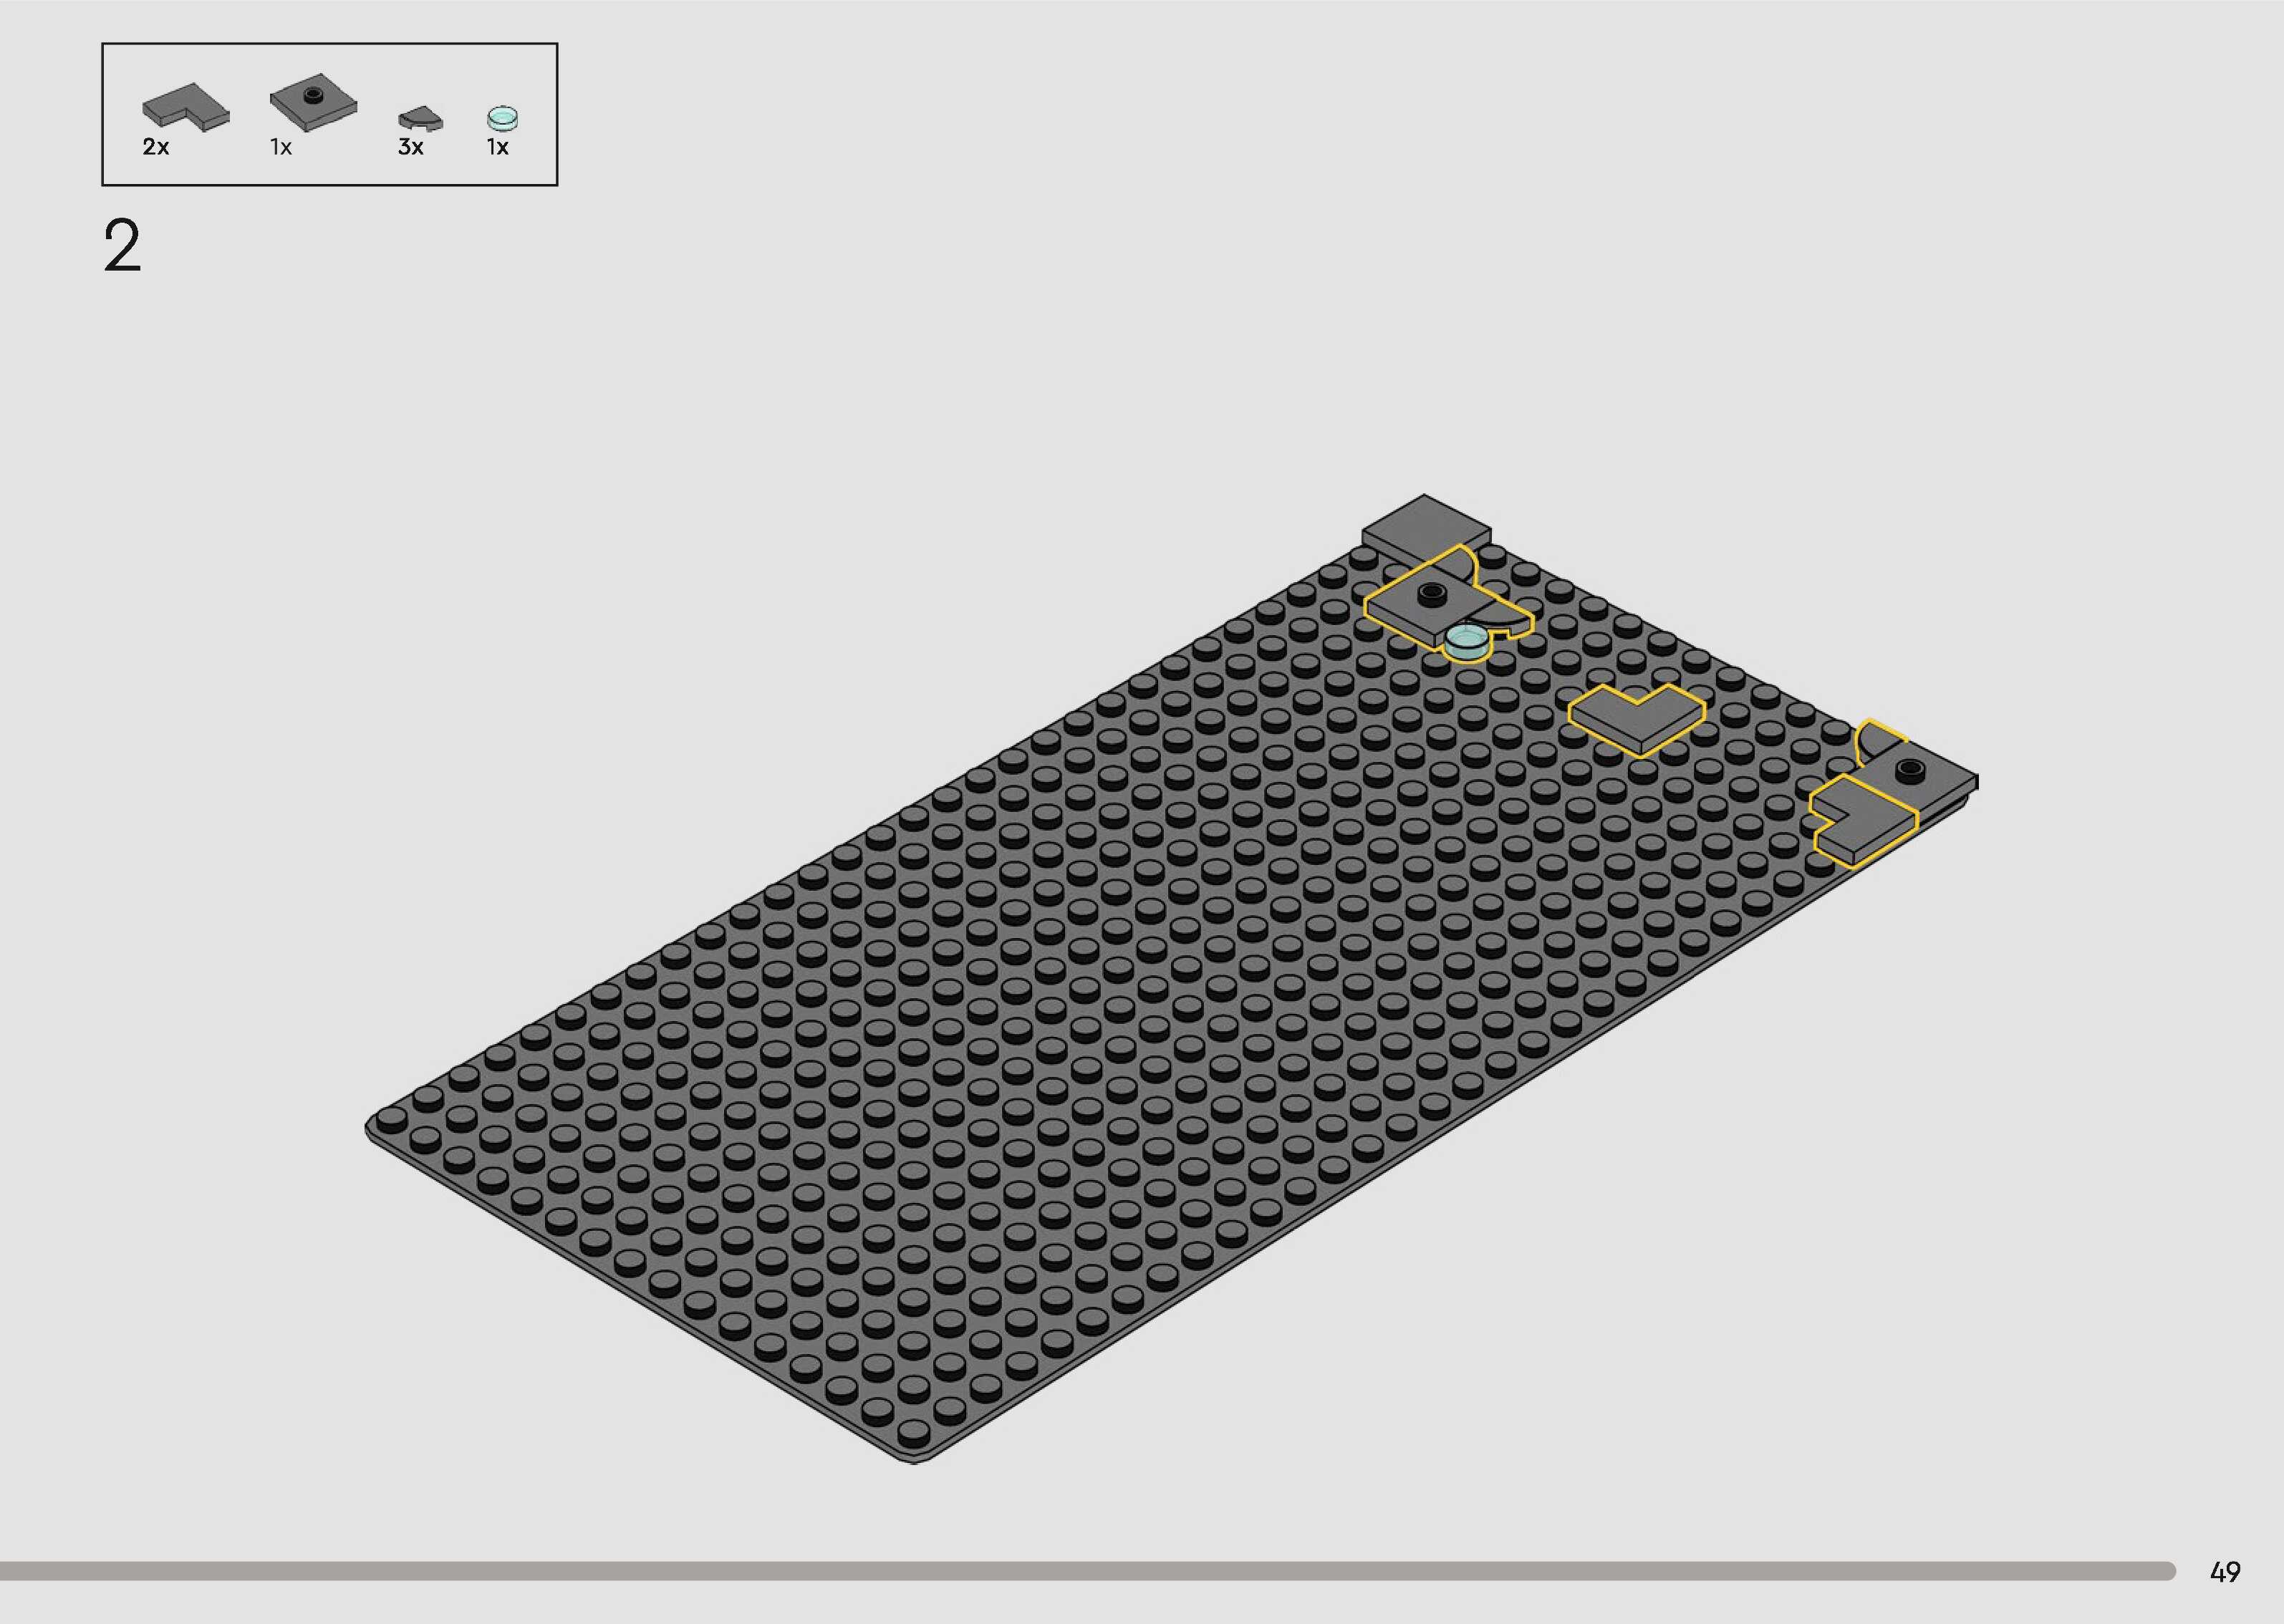Click the "3x" quantity label
The image size is (2284, 1624).
point(411,148)
